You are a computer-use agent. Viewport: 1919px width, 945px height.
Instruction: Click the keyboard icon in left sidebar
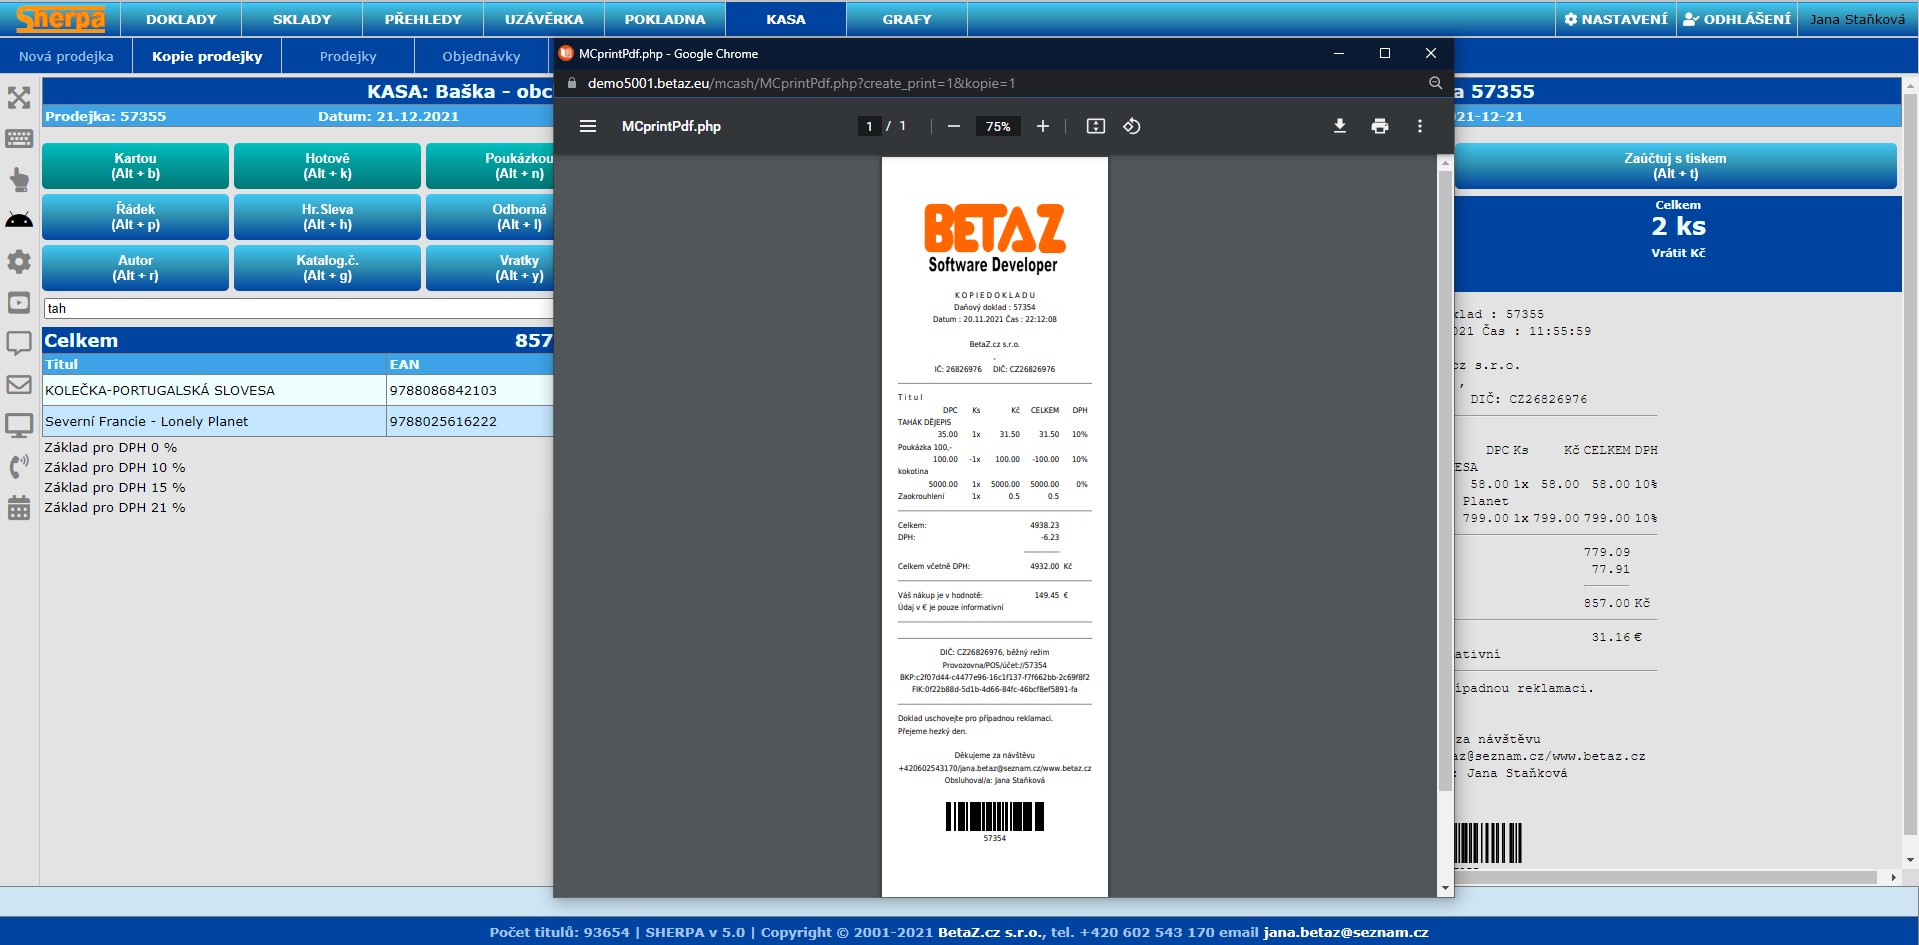(19, 139)
